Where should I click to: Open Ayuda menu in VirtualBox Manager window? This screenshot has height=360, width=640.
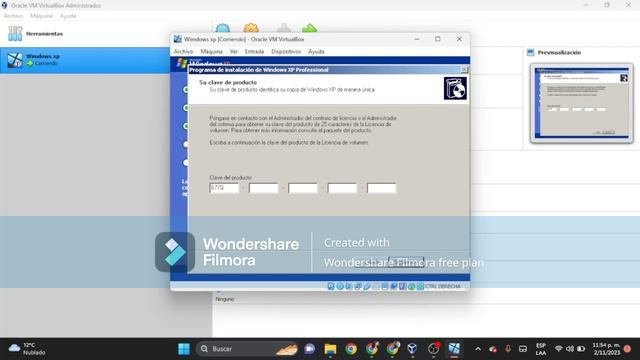pyautogui.click(x=68, y=16)
